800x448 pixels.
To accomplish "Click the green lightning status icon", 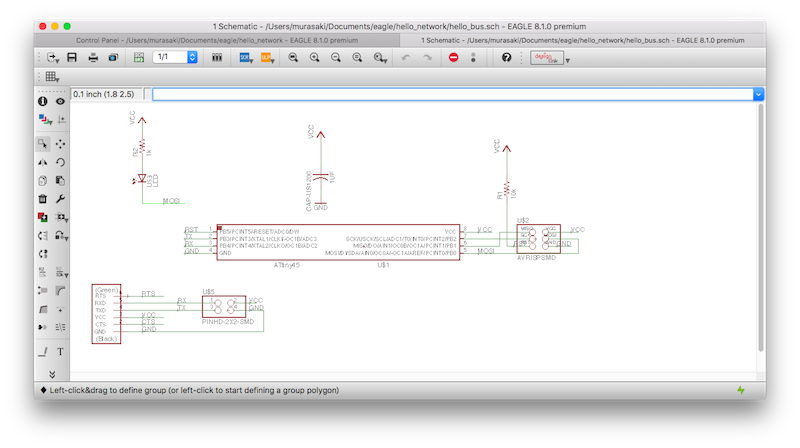I will 741,390.
